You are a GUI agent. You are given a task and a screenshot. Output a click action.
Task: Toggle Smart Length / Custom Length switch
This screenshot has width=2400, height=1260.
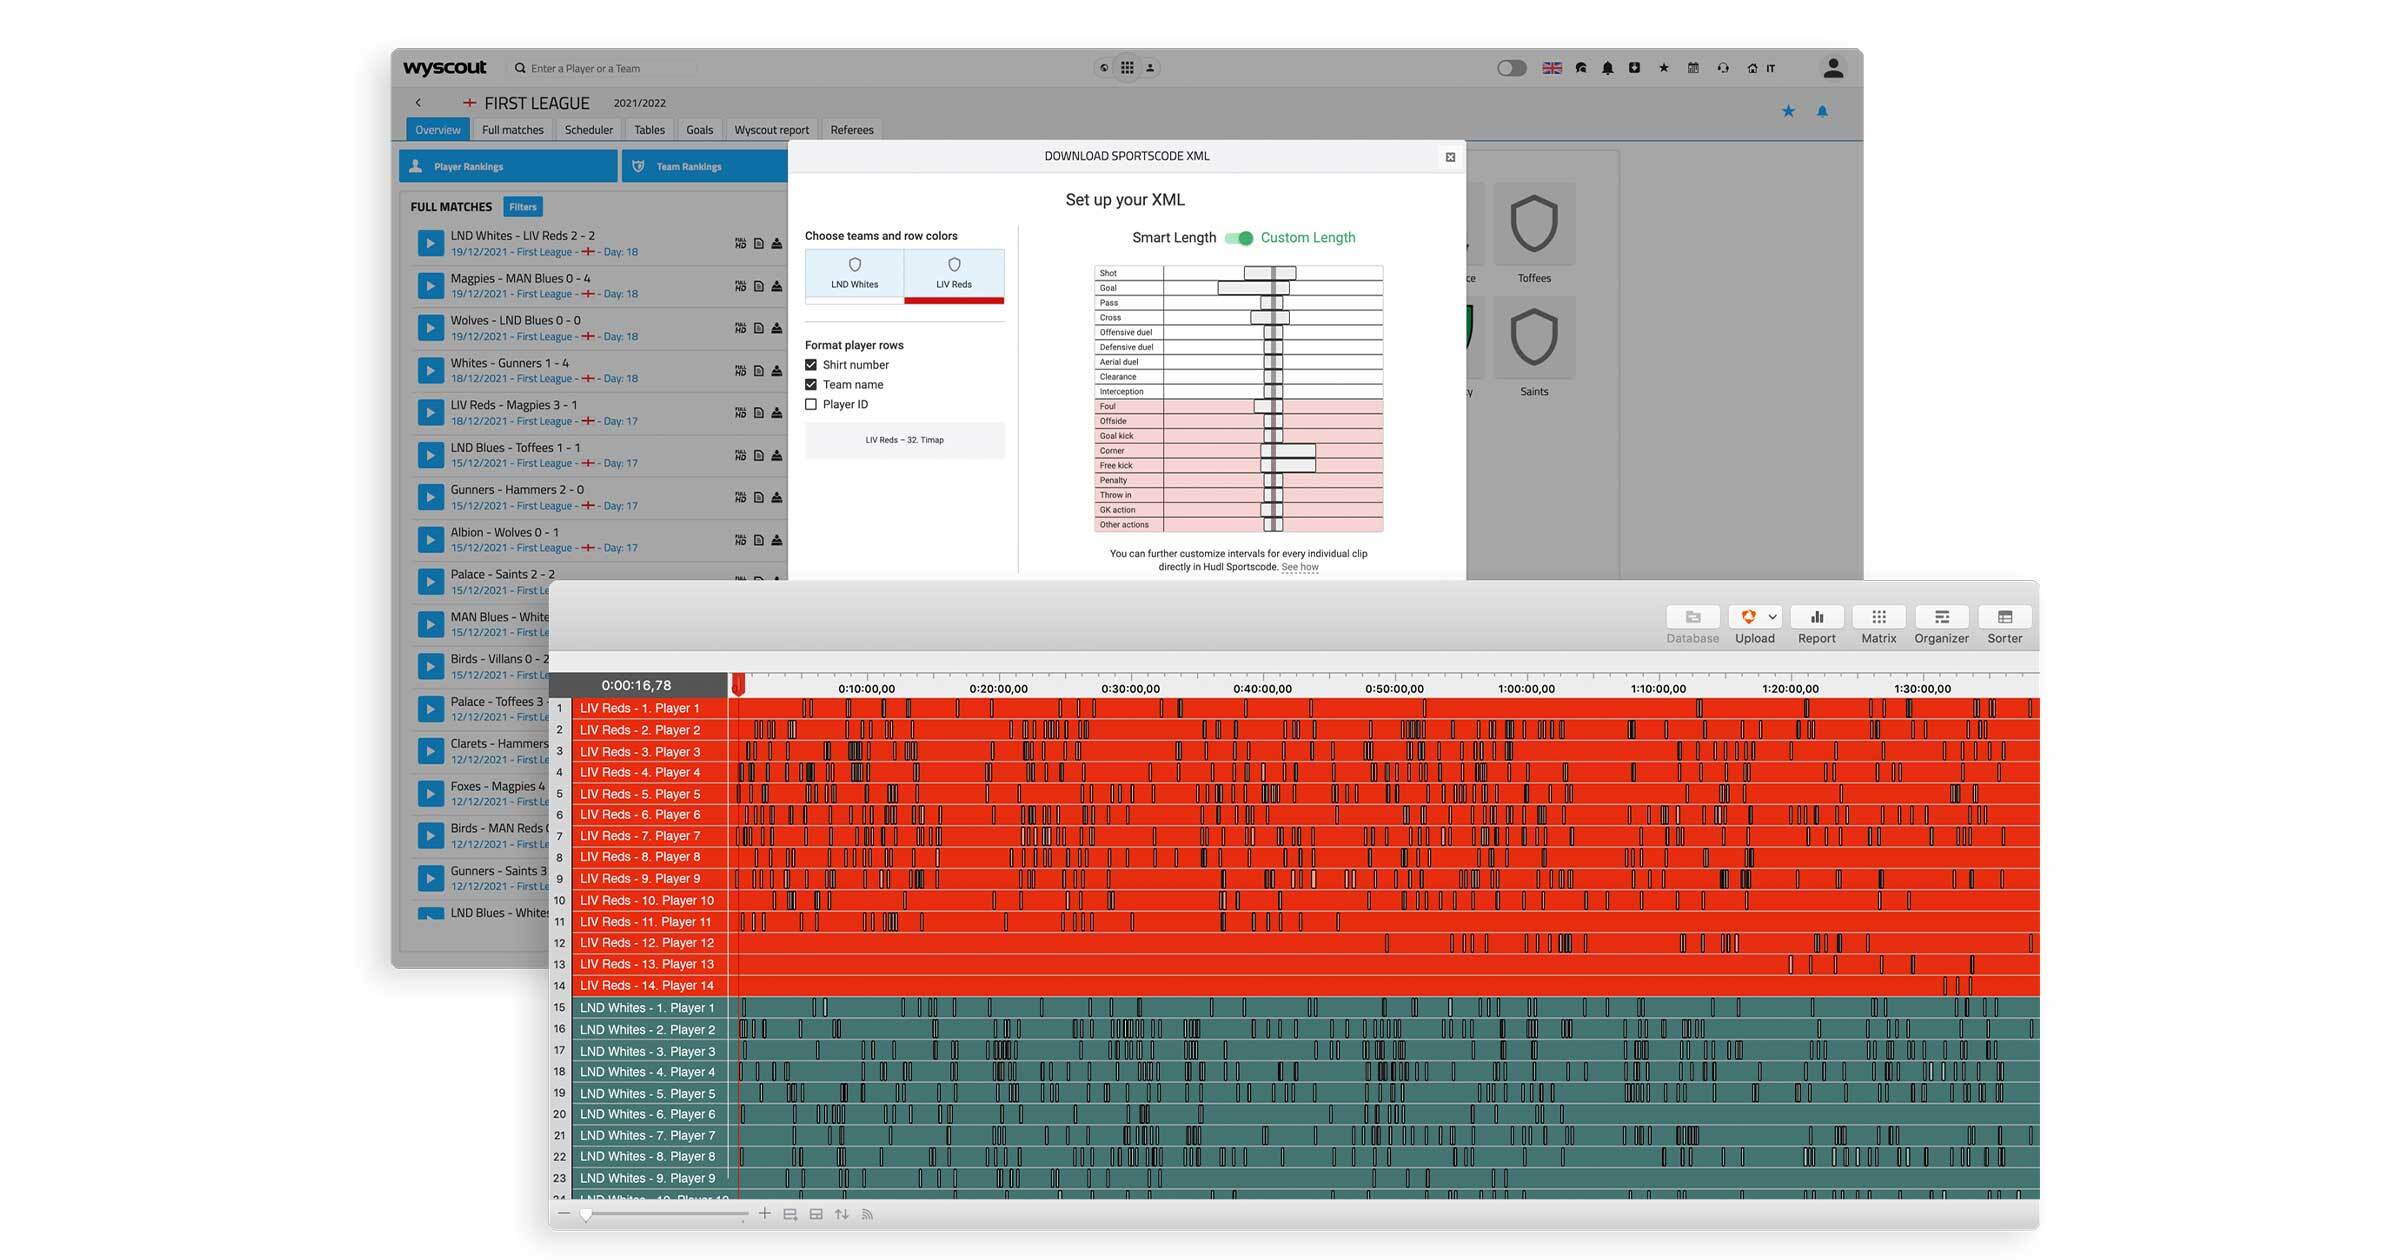pyautogui.click(x=1239, y=238)
